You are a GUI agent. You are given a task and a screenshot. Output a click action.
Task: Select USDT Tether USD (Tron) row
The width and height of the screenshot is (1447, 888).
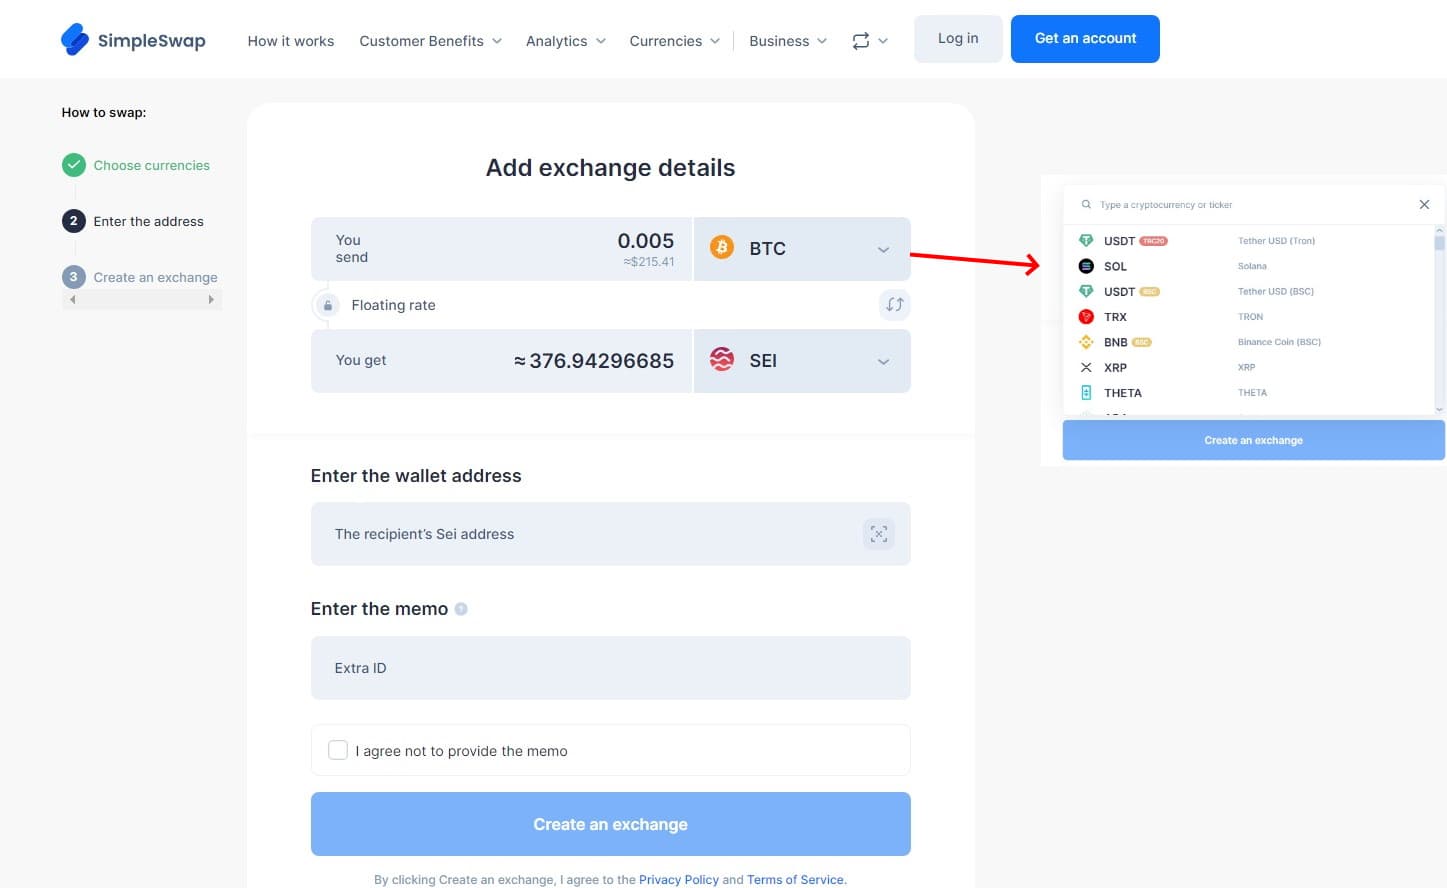tap(1250, 240)
